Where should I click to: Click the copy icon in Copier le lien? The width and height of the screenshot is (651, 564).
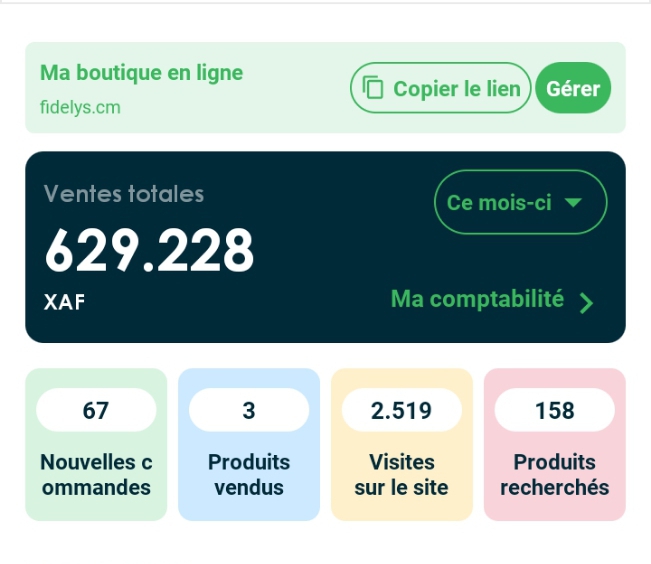(x=373, y=87)
